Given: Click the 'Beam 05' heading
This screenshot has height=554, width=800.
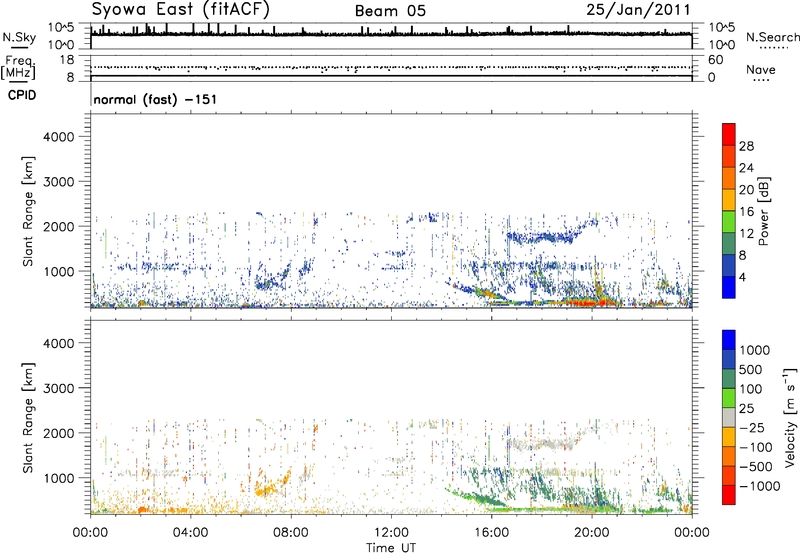Looking at the screenshot, I should [390, 11].
